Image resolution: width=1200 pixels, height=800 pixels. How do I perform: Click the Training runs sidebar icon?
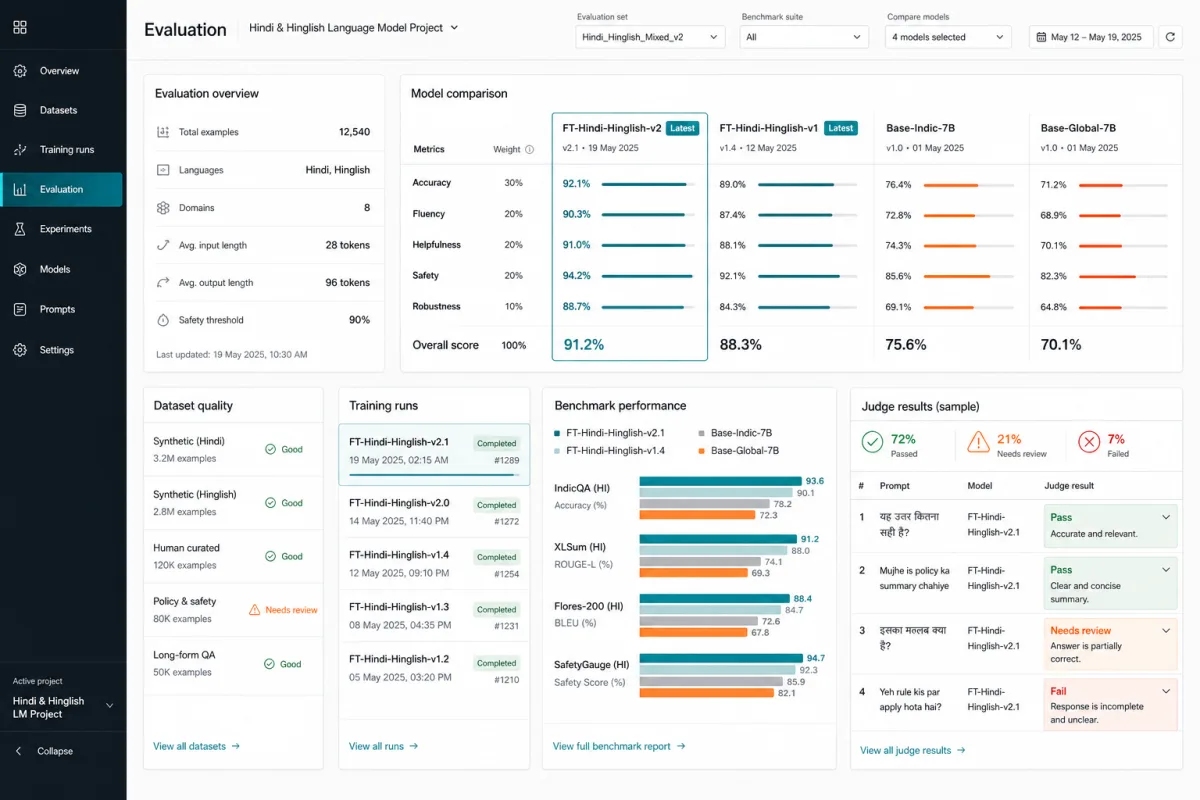[x=20, y=150]
